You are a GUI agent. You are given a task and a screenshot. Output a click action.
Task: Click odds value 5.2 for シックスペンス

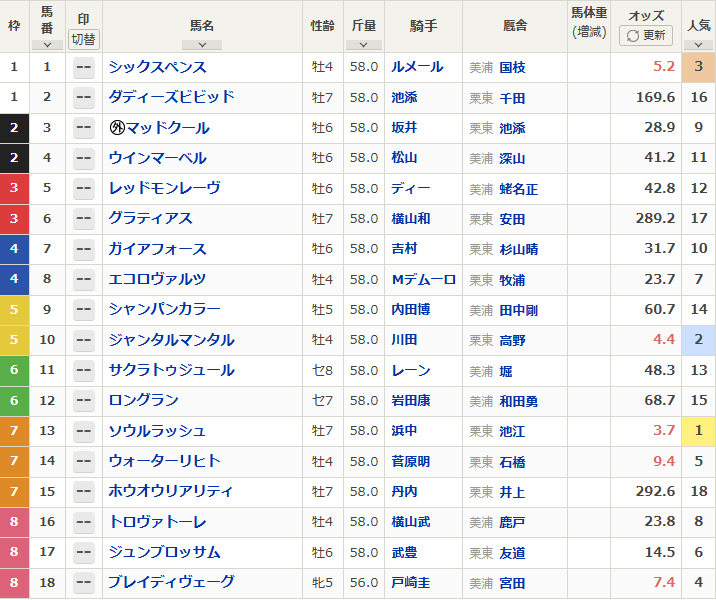tap(663, 68)
